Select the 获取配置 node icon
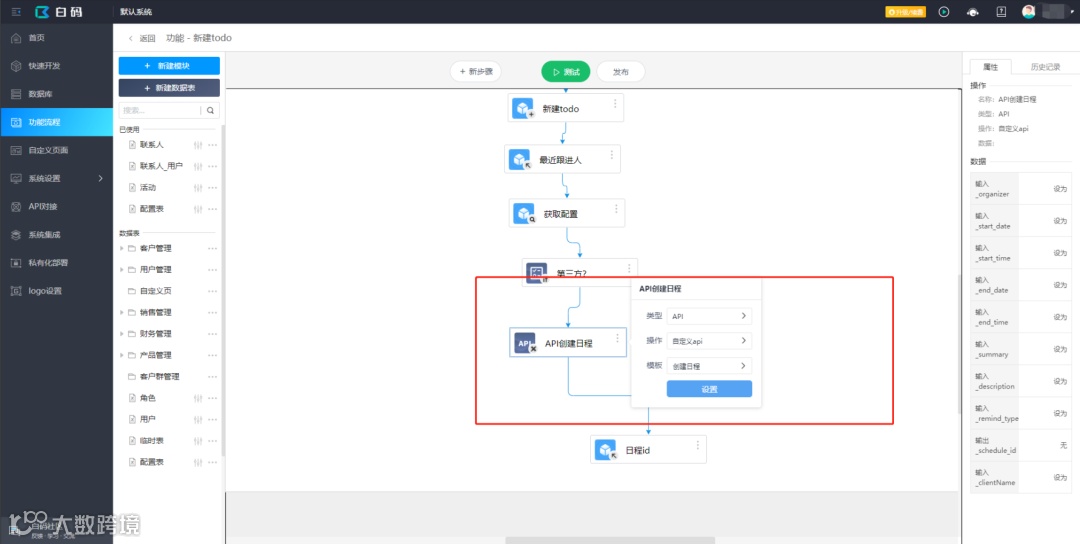The image size is (1080, 544). (525, 214)
